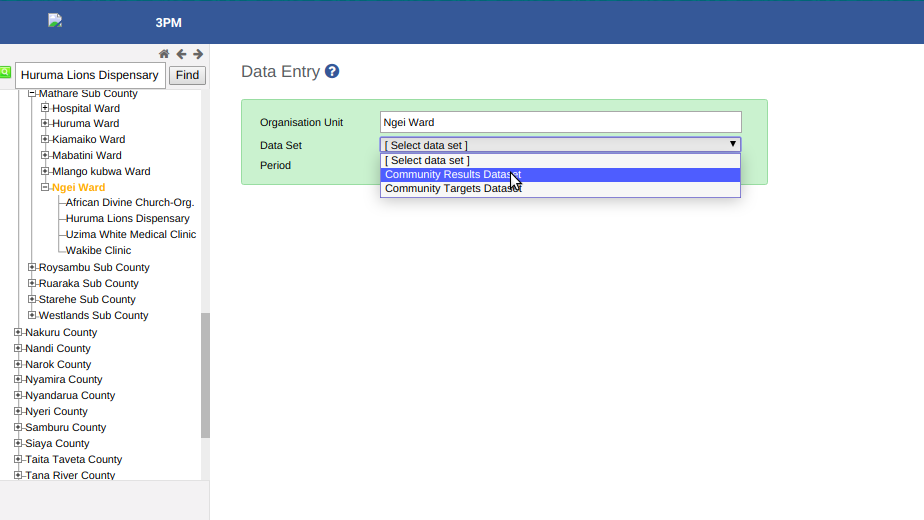
Task: Open the Data Set dropdown arrow
Action: pyautogui.click(x=732, y=144)
